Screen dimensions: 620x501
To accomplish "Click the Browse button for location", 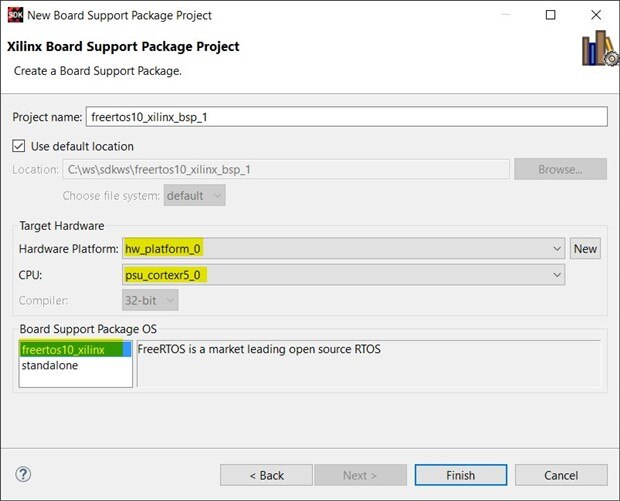I will click(560, 169).
